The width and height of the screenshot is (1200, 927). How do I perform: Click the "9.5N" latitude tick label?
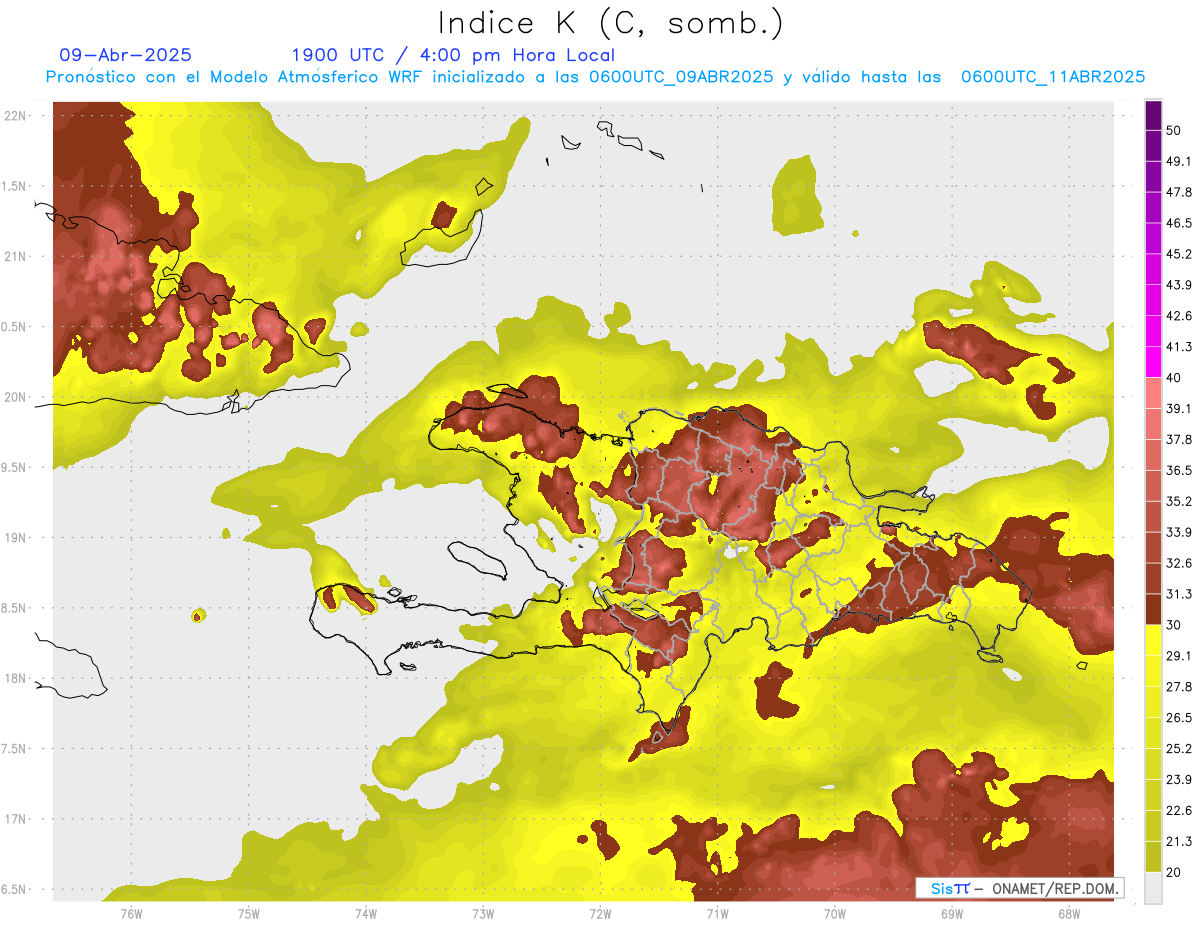(13, 468)
